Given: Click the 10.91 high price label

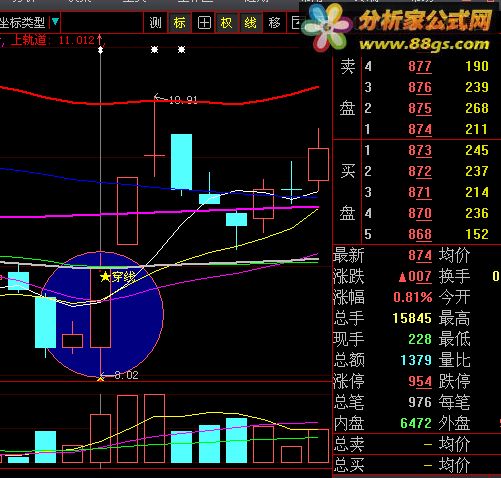Looking at the screenshot, I should tap(183, 100).
